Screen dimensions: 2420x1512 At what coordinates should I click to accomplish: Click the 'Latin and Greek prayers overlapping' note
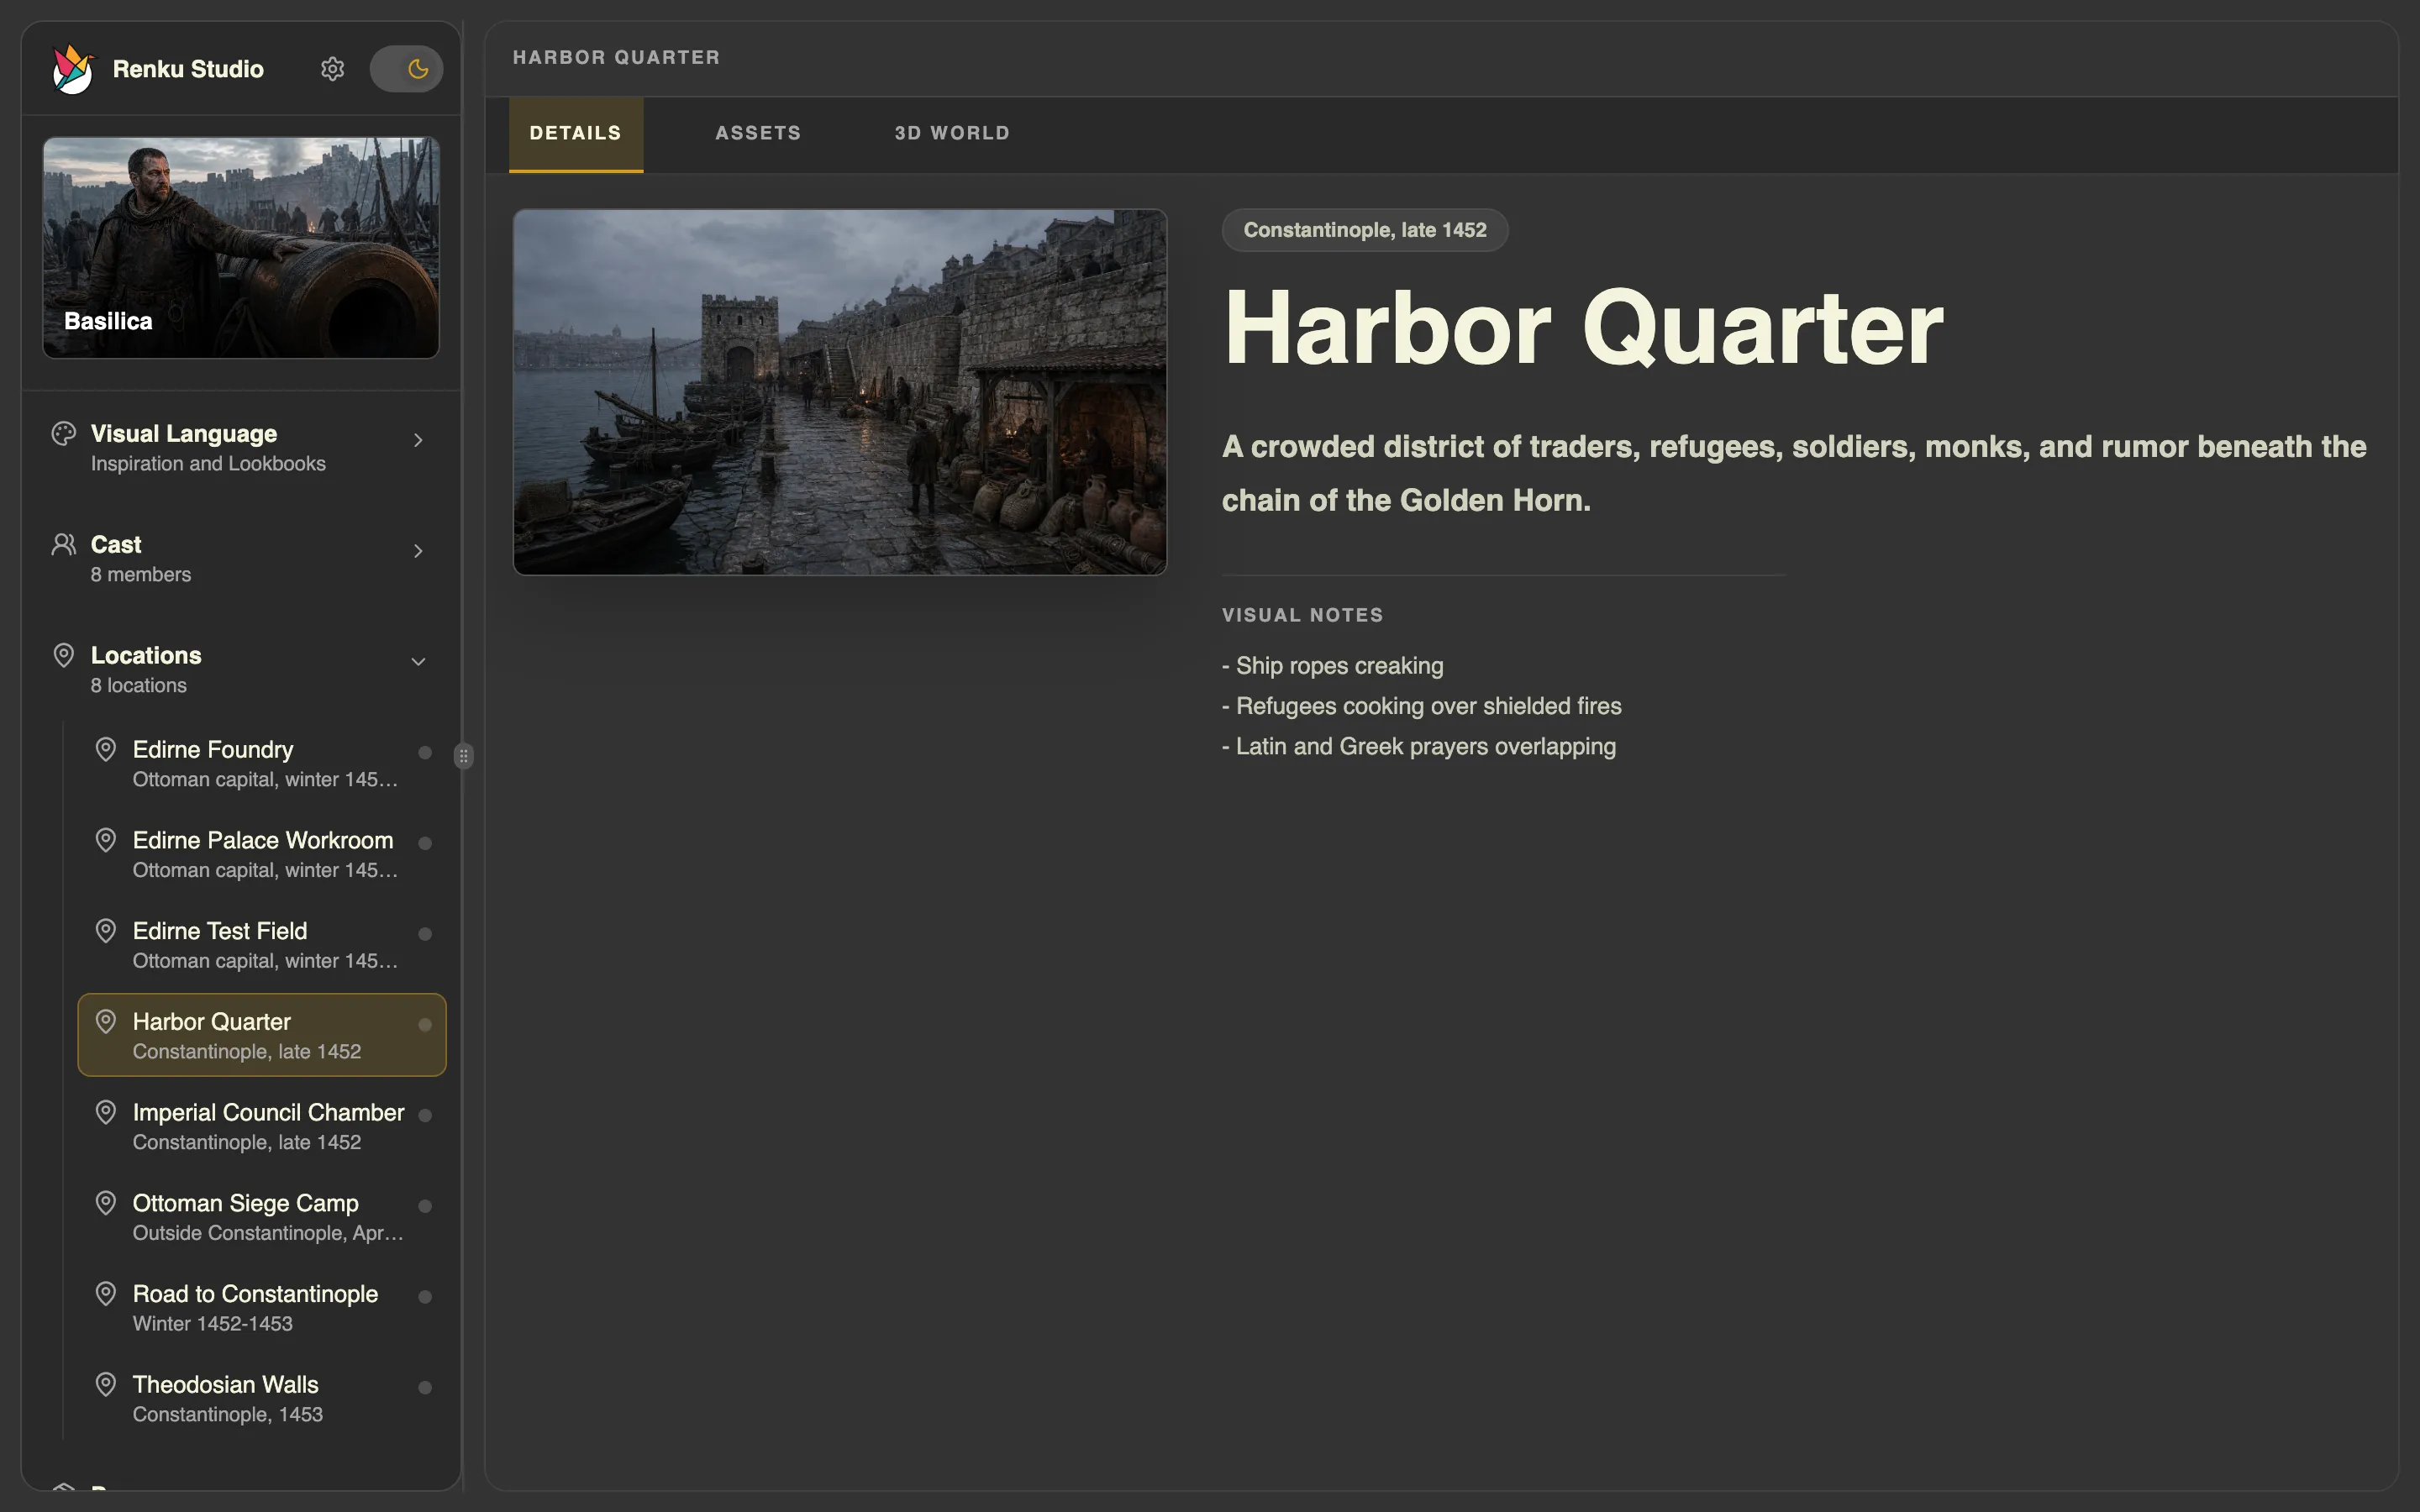(1419, 747)
